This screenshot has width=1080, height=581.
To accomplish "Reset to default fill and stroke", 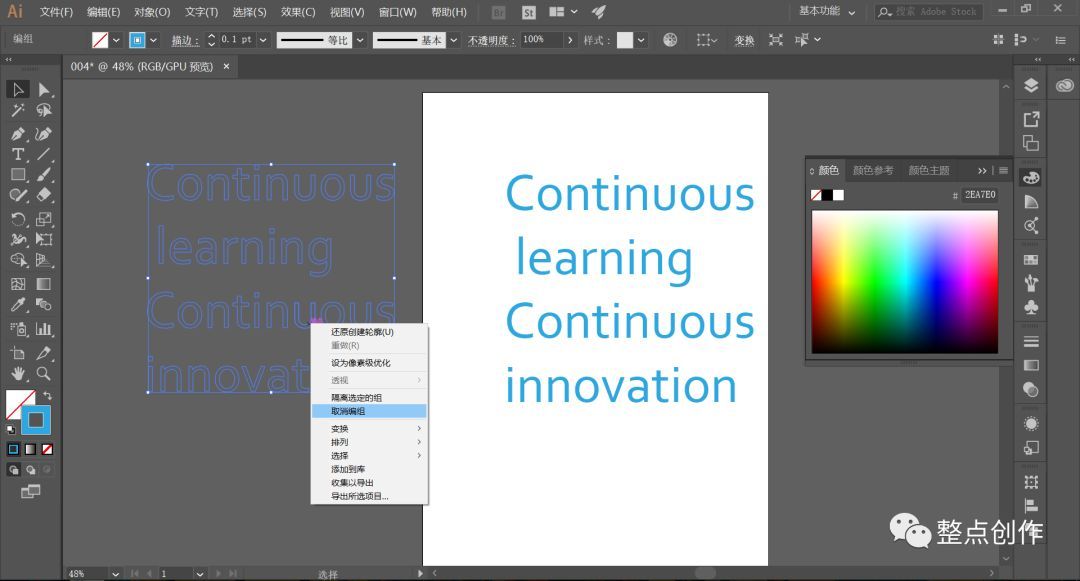I will [11, 430].
